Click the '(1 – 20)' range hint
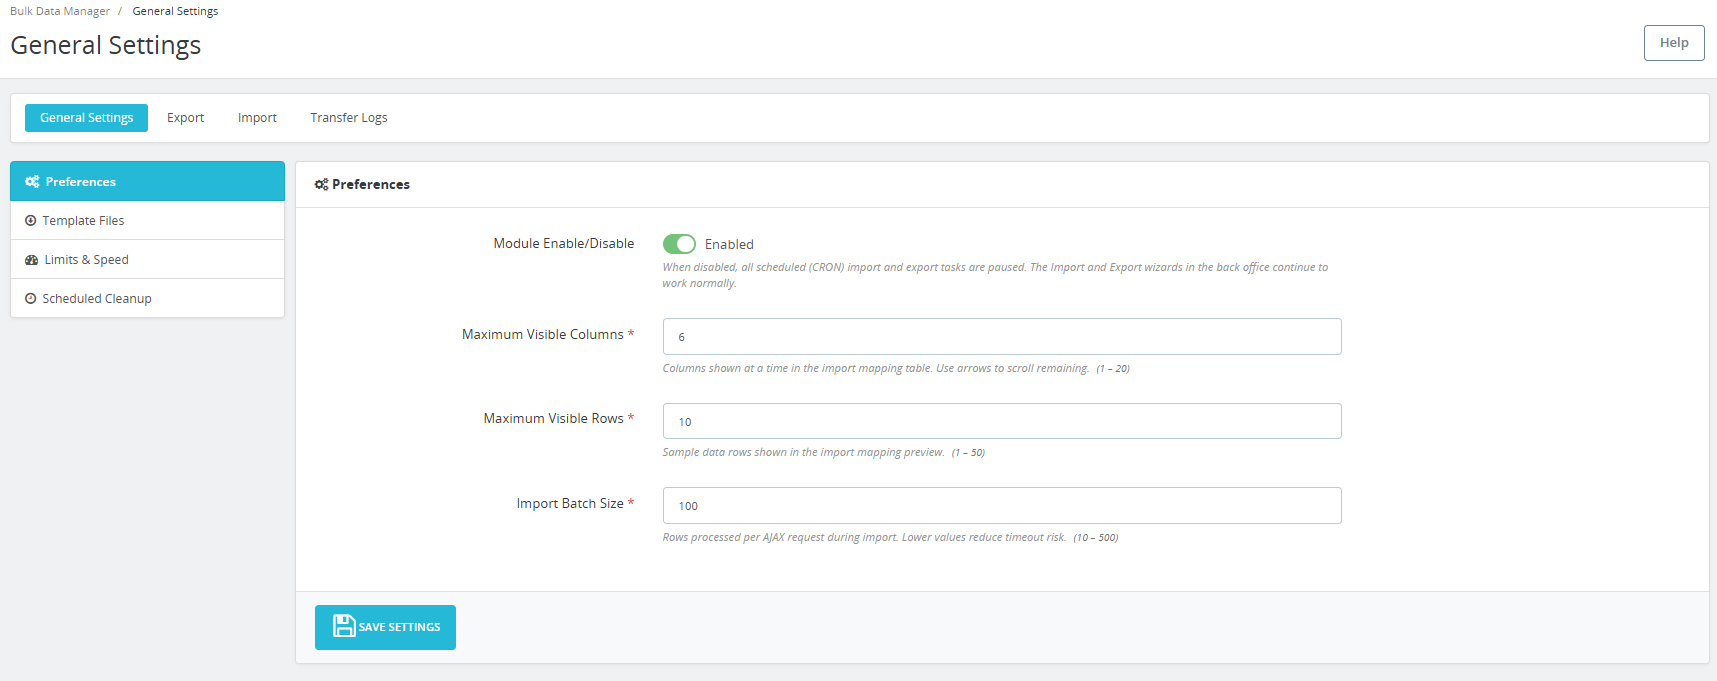The height and width of the screenshot is (681, 1717). [1113, 369]
